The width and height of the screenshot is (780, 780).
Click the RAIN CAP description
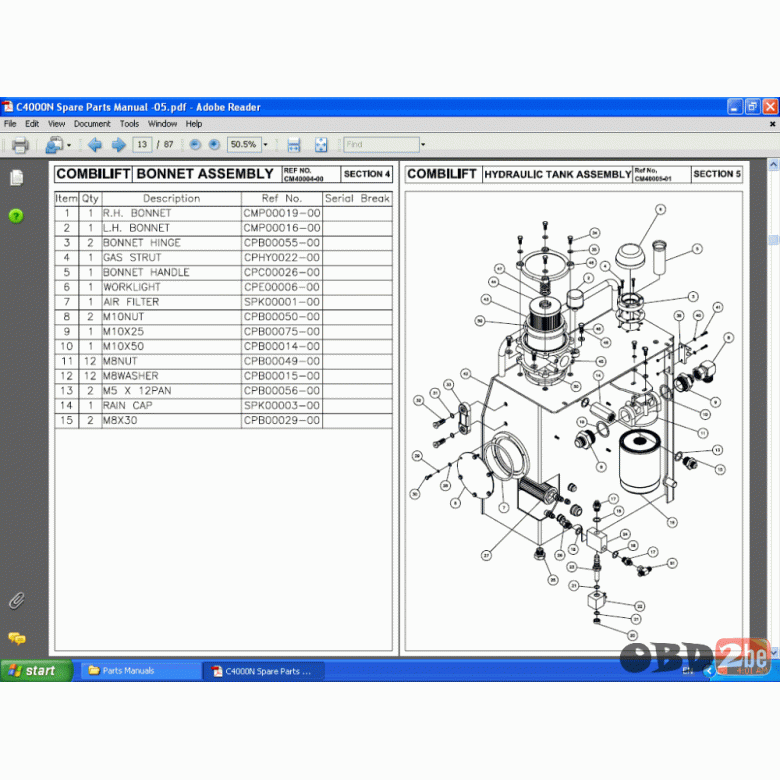[127, 405]
